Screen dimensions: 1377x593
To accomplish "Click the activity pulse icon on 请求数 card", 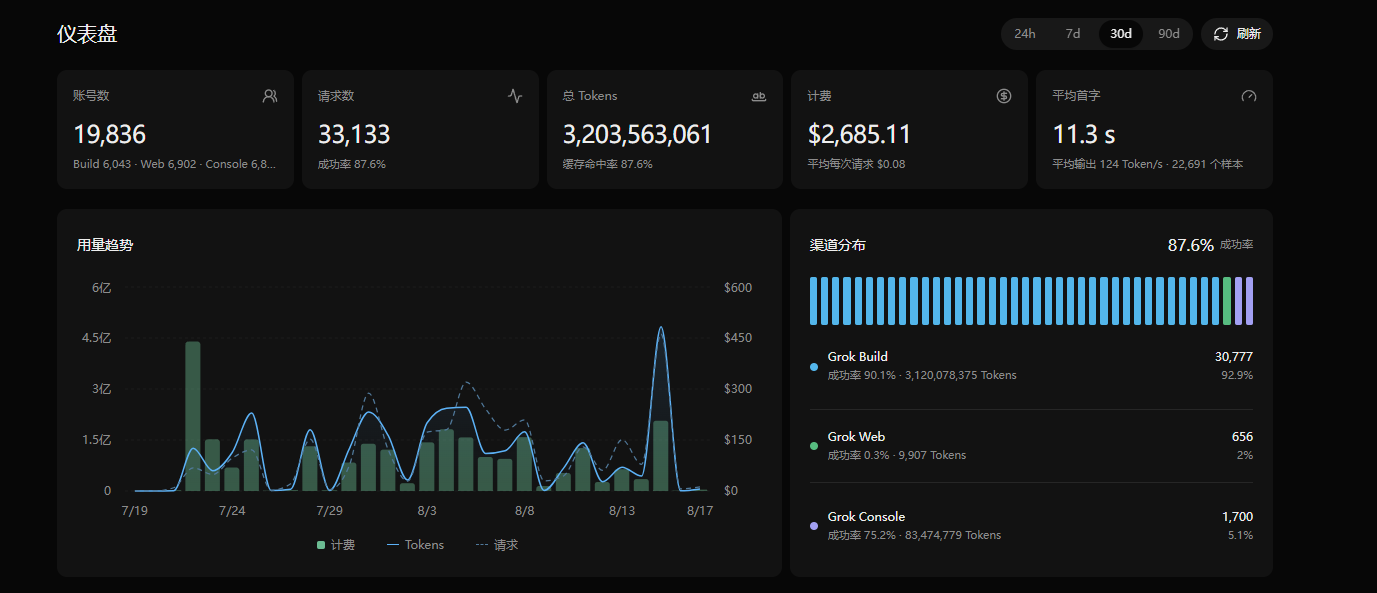I will pos(515,96).
